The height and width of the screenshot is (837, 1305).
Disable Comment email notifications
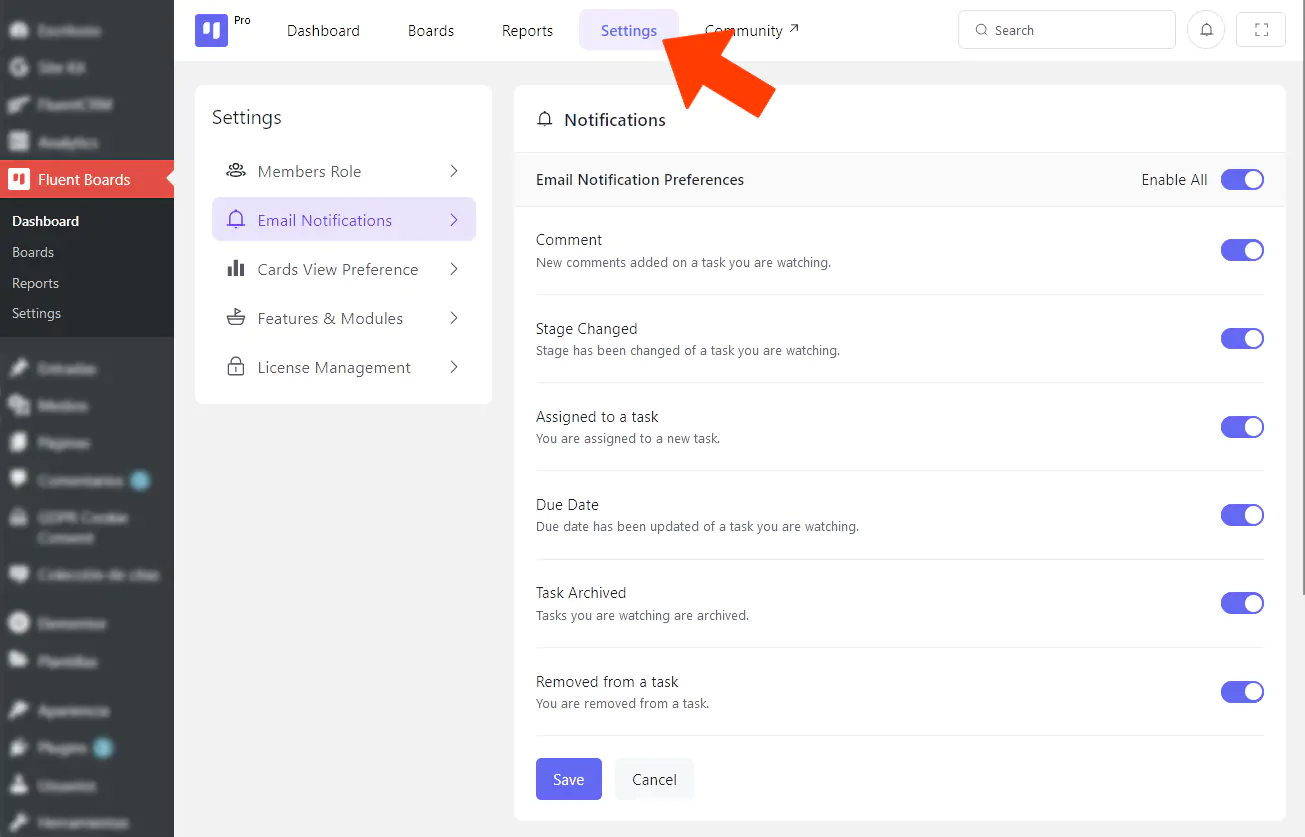(1242, 250)
